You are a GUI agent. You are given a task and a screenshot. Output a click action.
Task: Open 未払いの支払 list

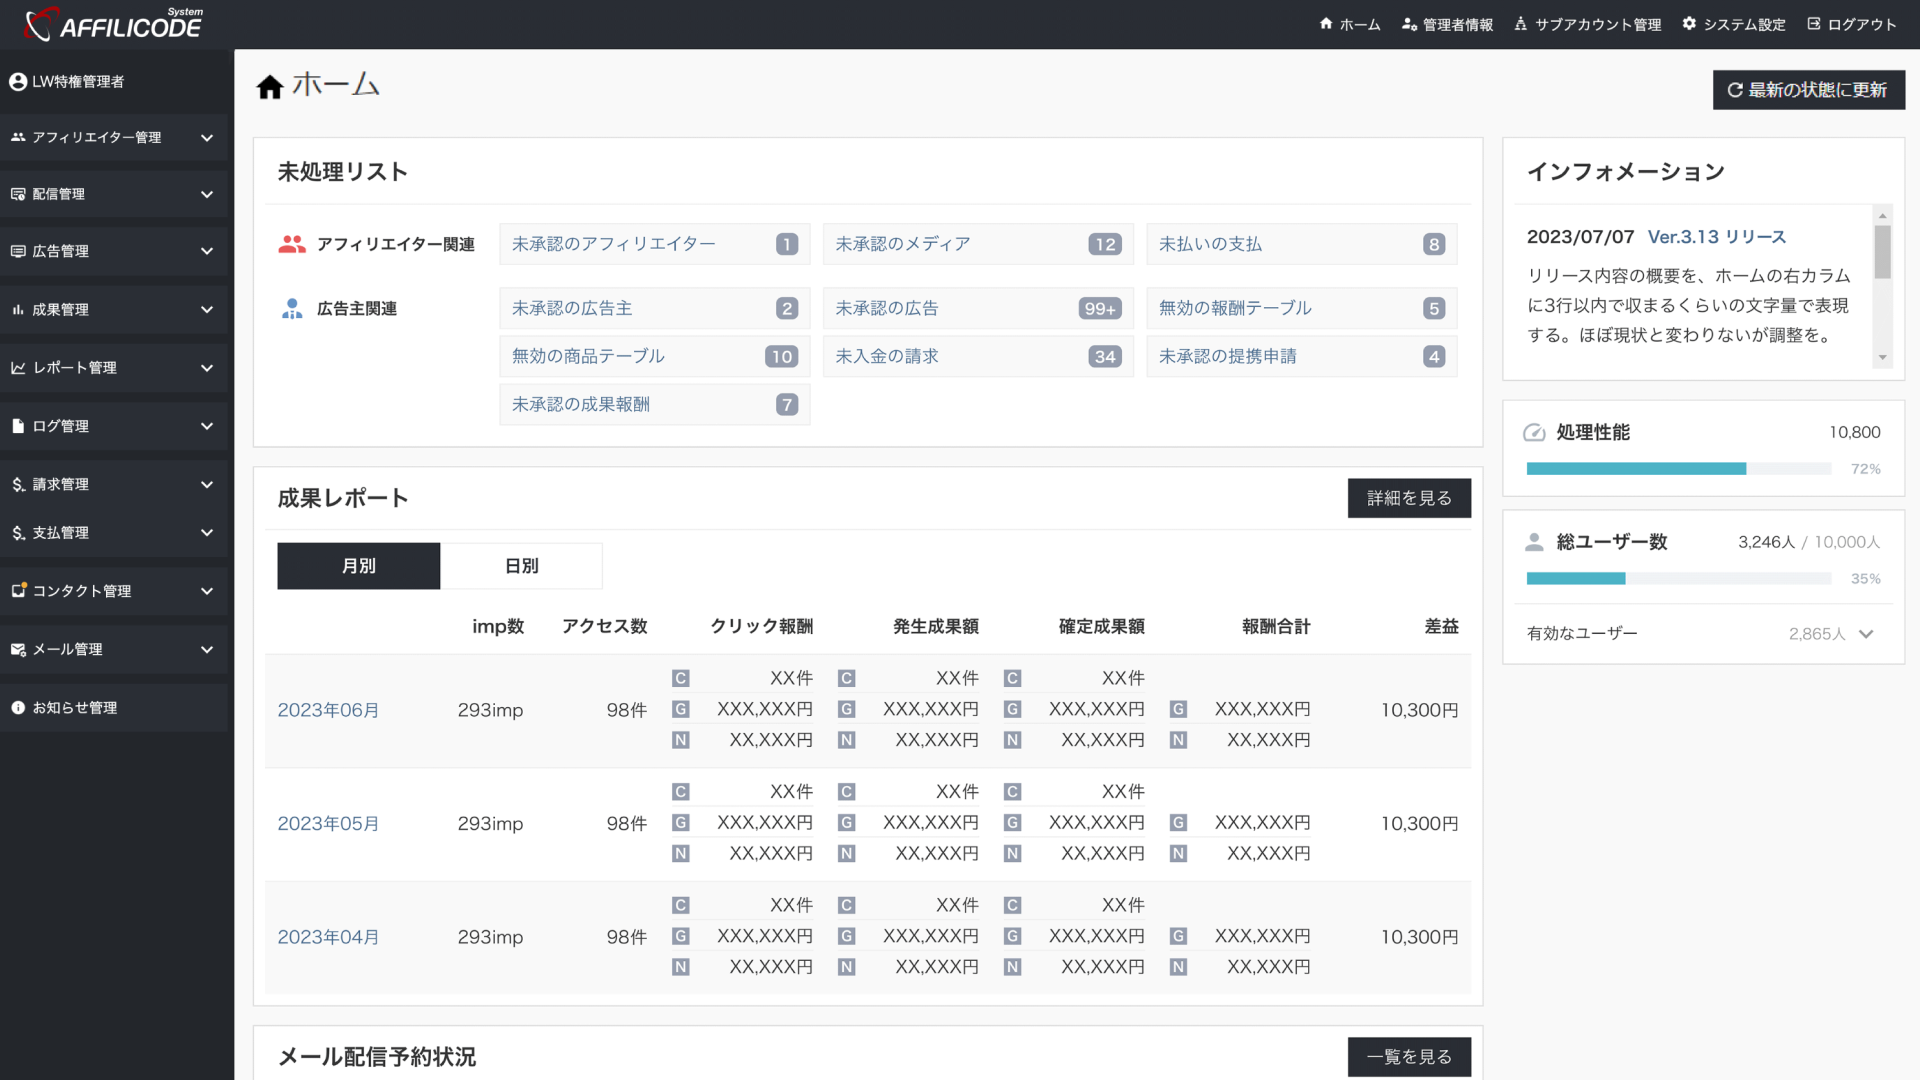click(x=1301, y=244)
